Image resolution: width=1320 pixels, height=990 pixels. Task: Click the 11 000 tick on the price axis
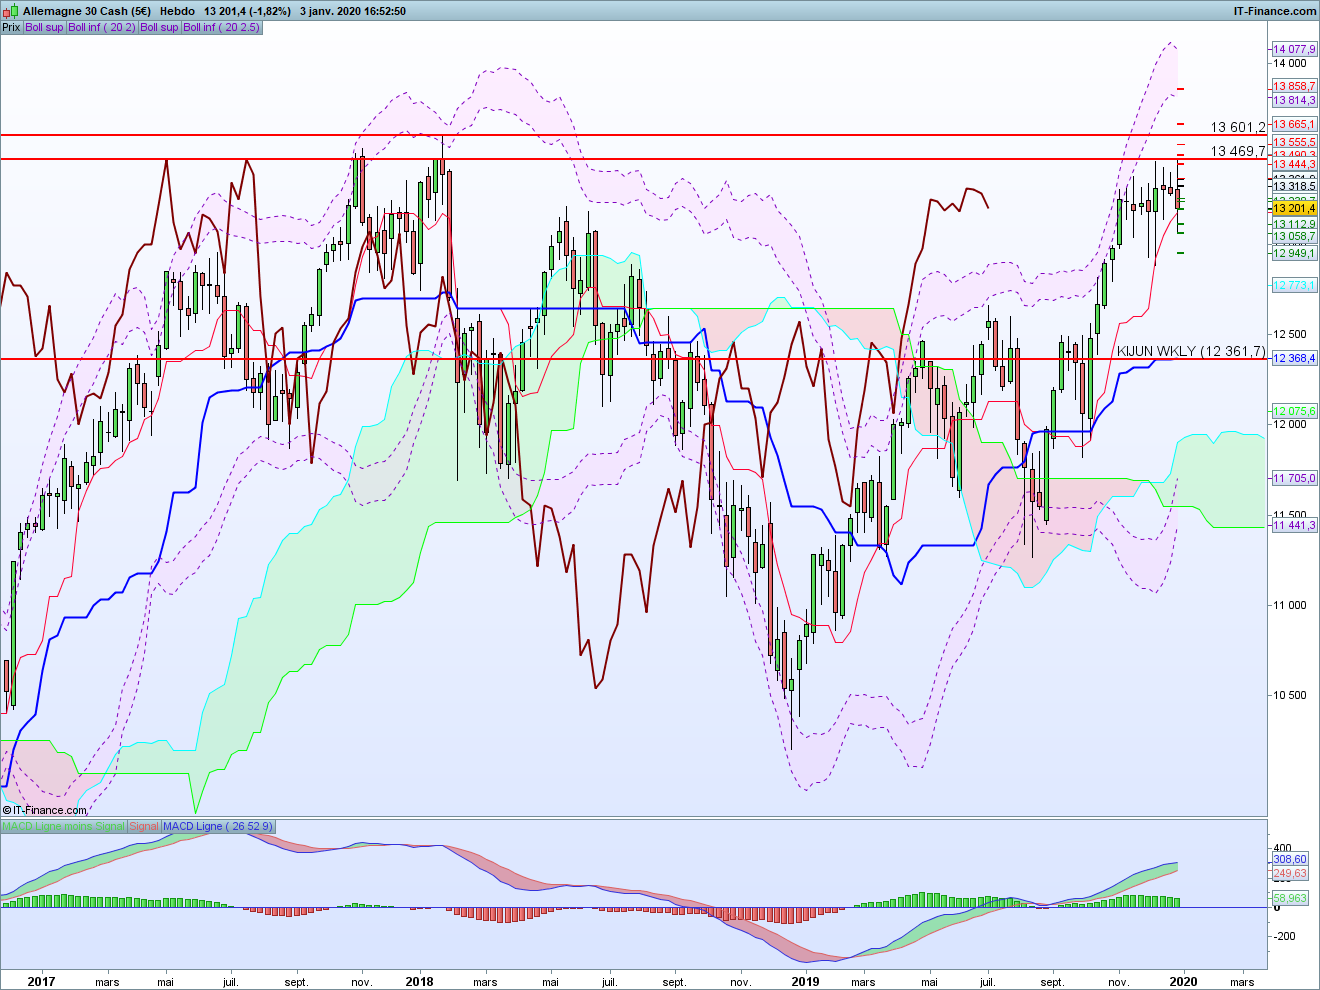(1290, 605)
